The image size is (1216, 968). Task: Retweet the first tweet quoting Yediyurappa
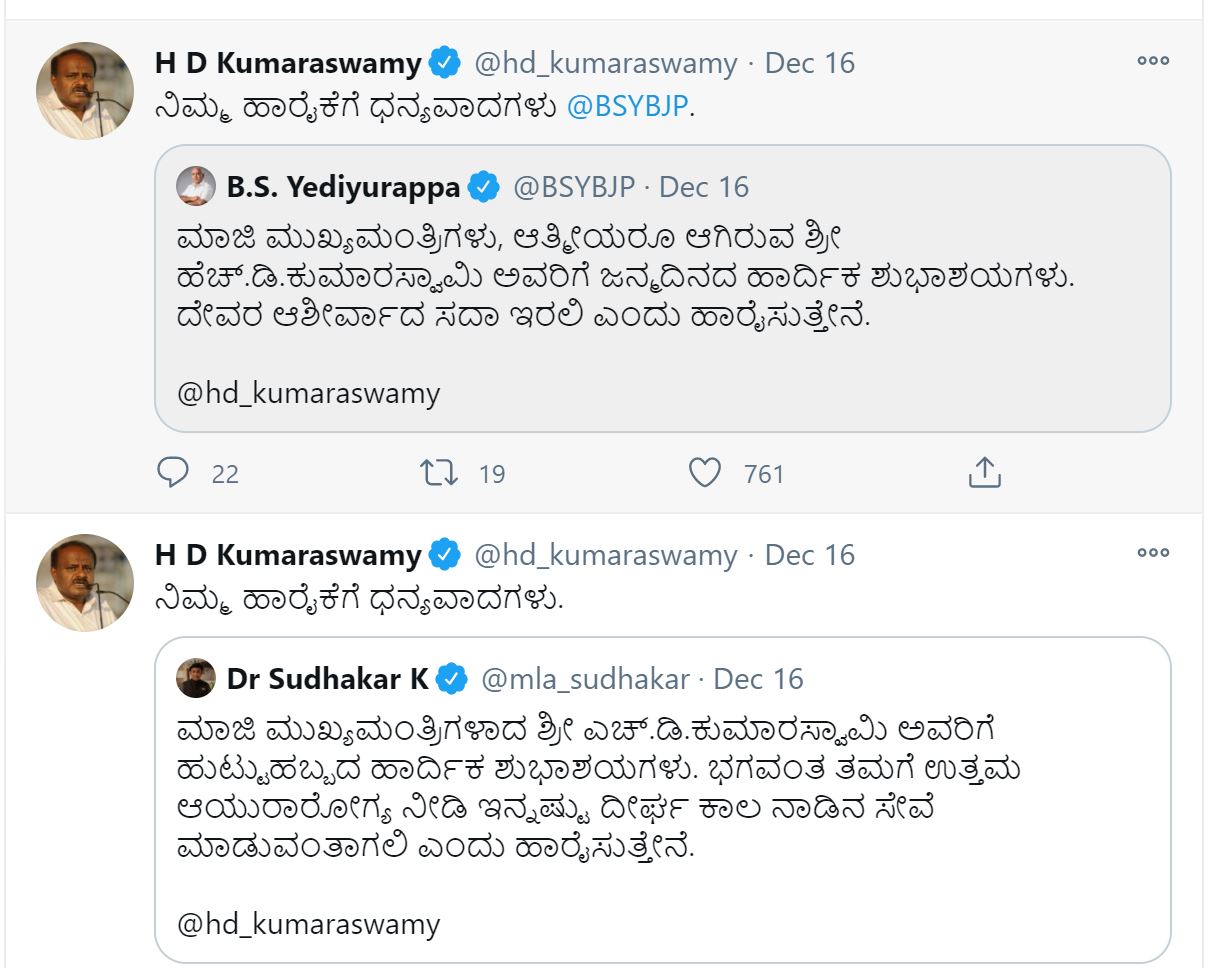pyautogui.click(x=439, y=472)
